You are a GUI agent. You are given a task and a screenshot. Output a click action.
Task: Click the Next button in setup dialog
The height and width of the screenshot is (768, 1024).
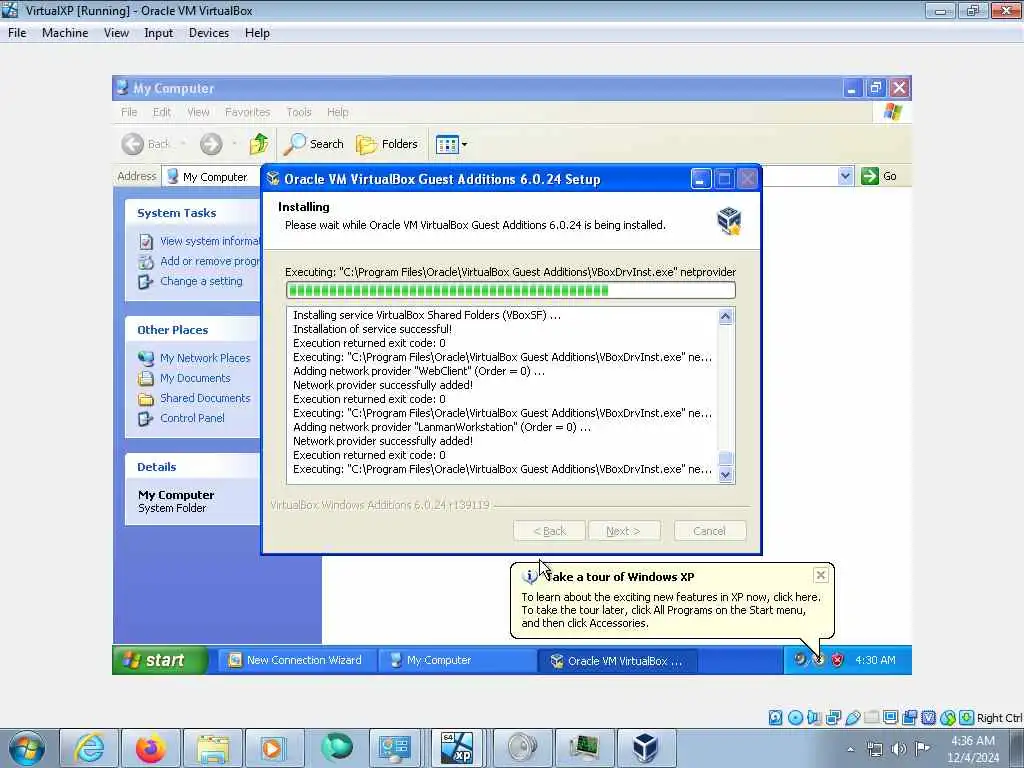624,531
